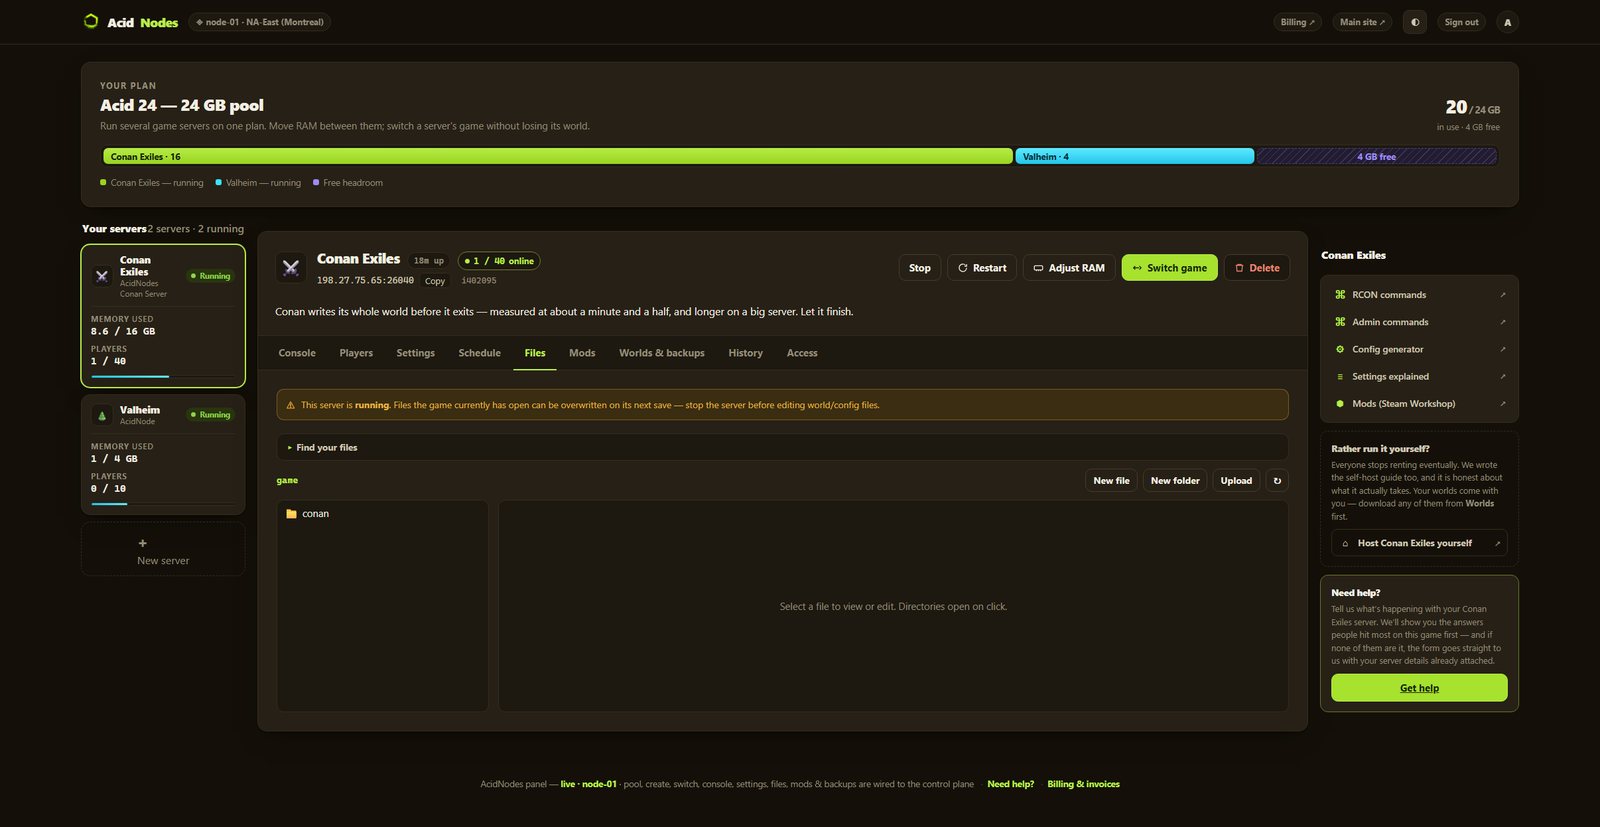Open the Billing link in the header
The height and width of the screenshot is (827, 1600).
point(1298,22)
